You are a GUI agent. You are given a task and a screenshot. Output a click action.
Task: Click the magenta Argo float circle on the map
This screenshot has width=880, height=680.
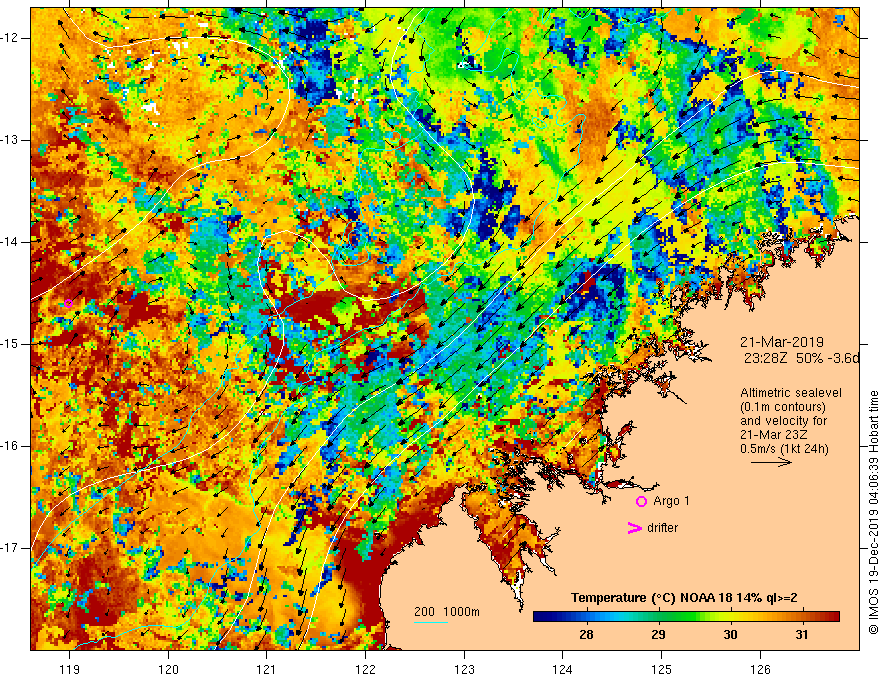[x=68, y=304]
